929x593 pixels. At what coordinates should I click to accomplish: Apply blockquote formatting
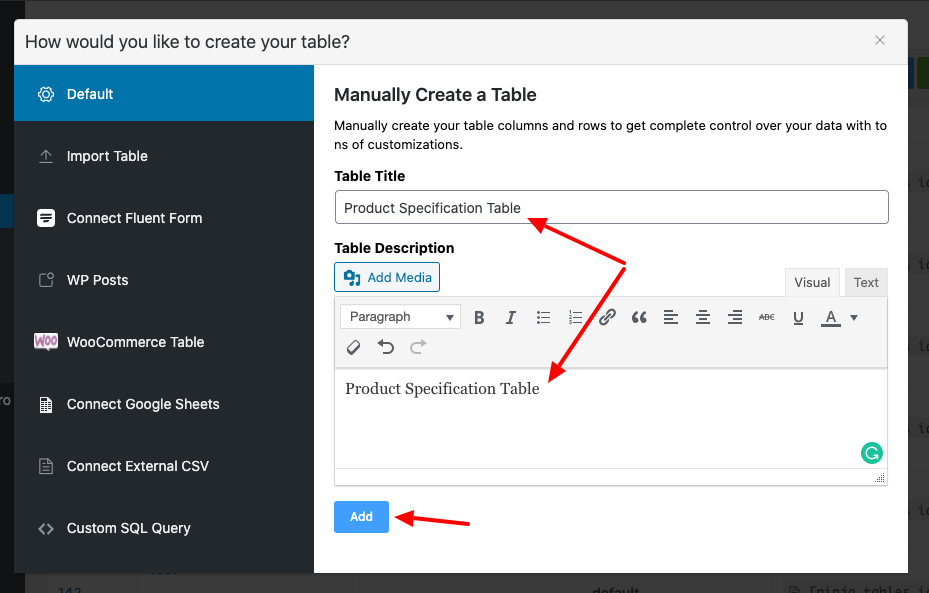coord(639,317)
